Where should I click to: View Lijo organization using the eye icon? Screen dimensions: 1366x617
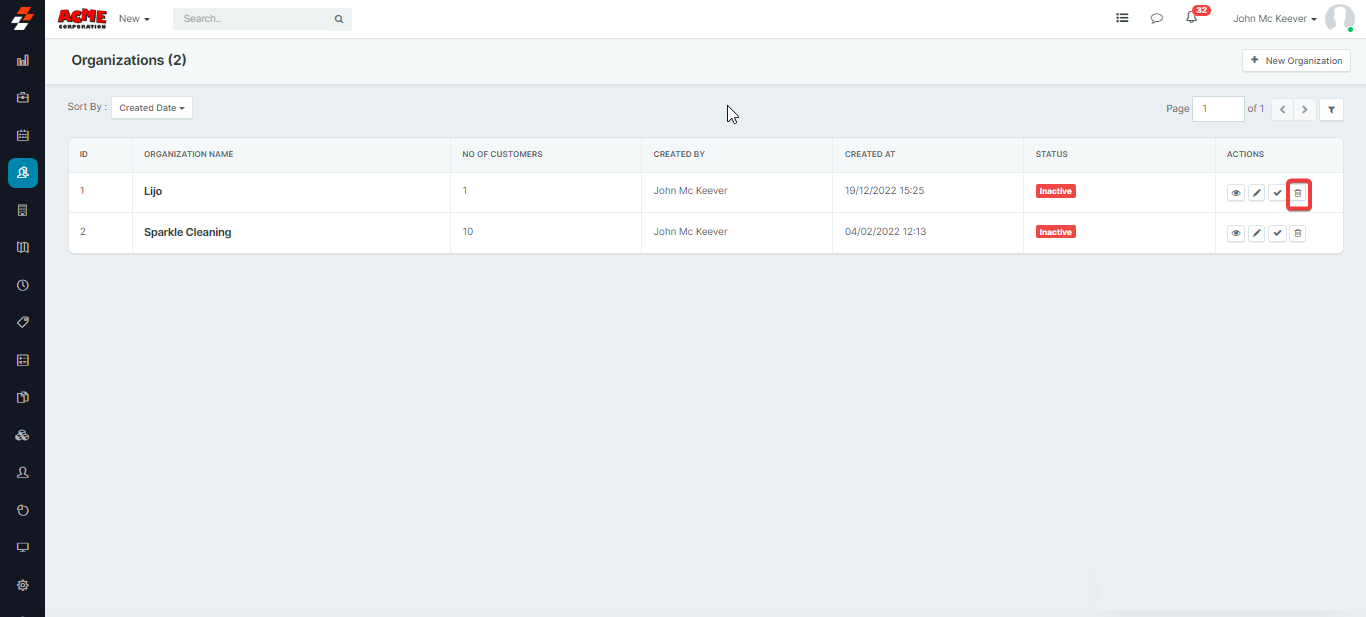tap(1236, 193)
